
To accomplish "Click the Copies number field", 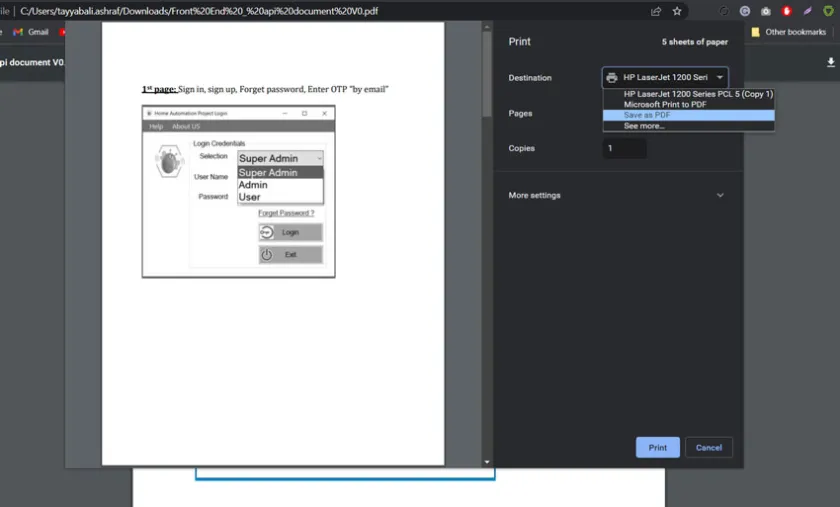I will point(625,148).
